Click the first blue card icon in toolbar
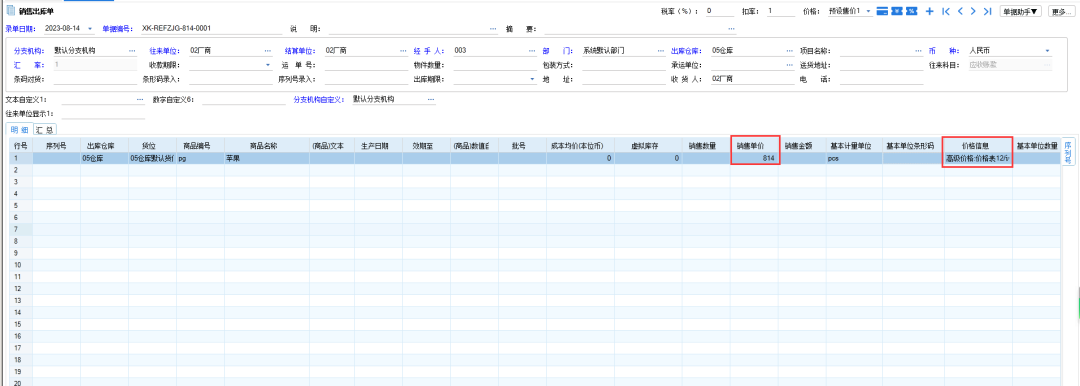Screen dimensions: 1080x386 882,11
